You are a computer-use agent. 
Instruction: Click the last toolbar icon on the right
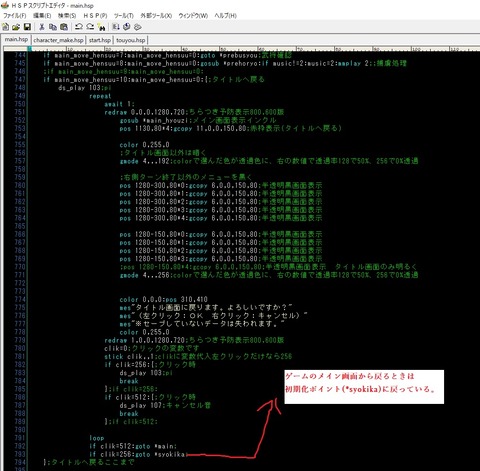(x=138, y=27)
